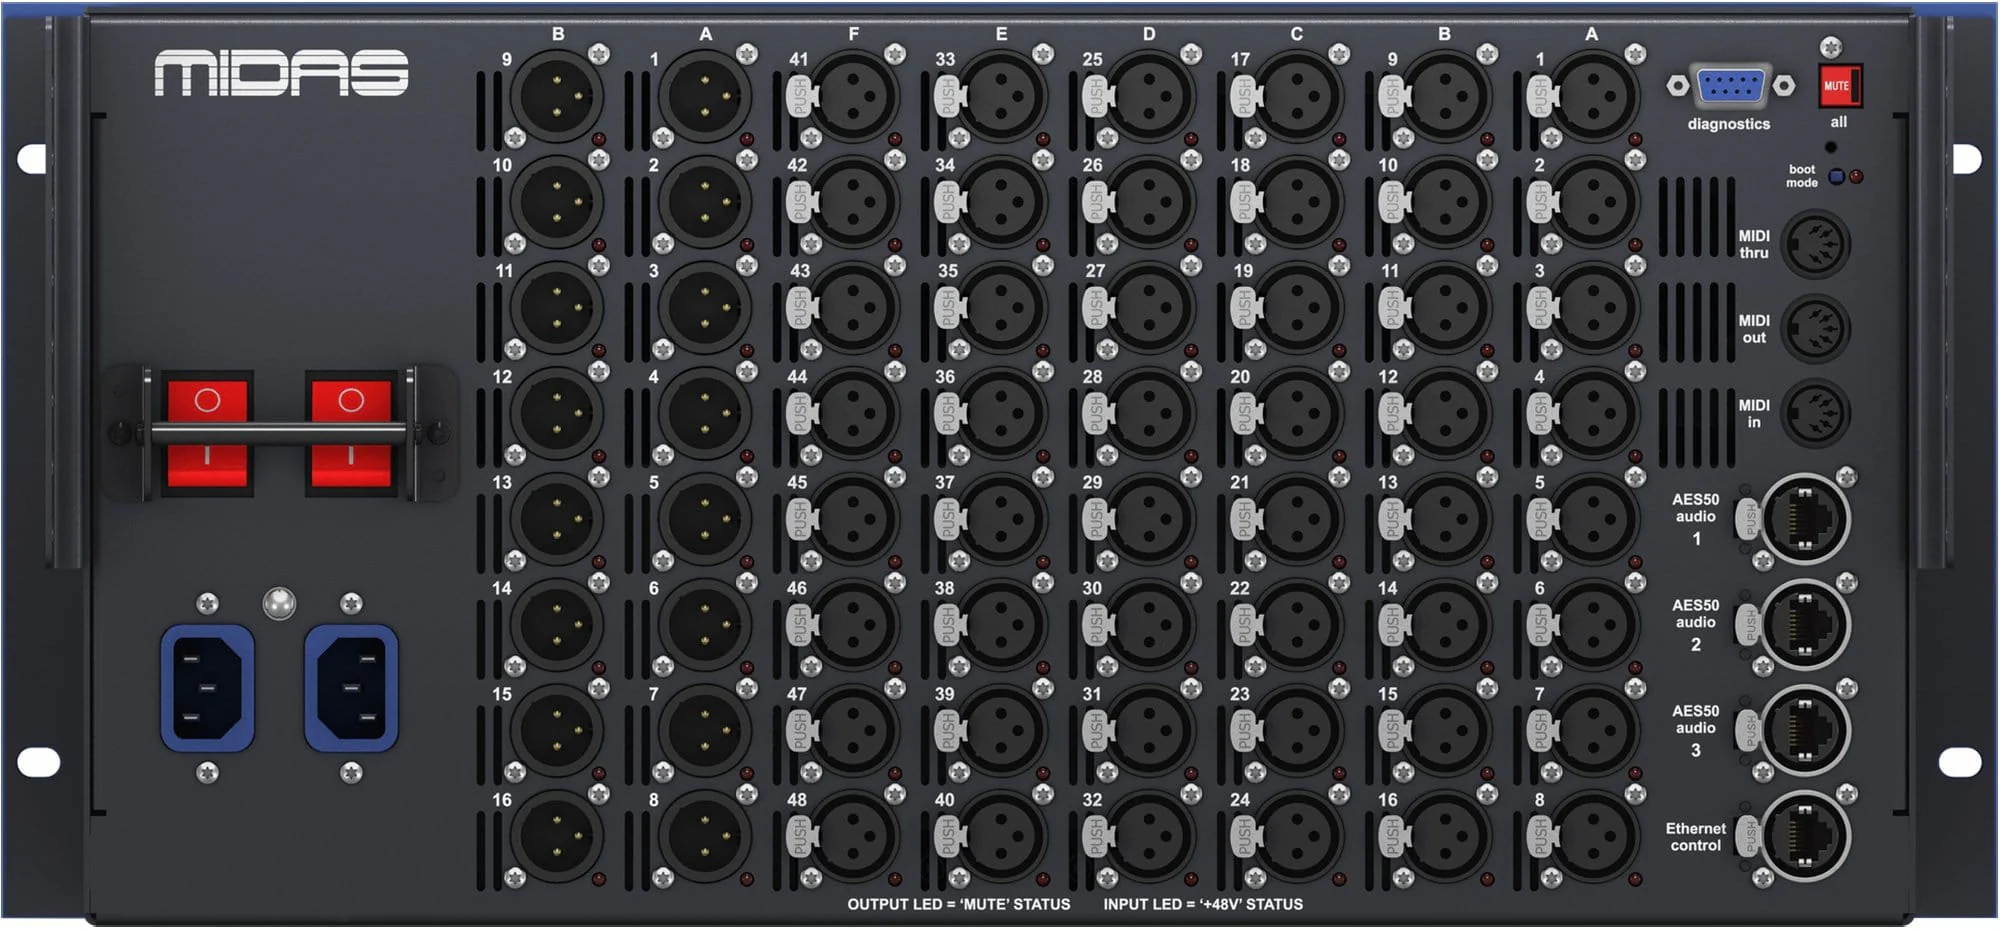Click the Ethernet control port
Image resolution: width=2000 pixels, height=930 pixels.
[1805, 837]
